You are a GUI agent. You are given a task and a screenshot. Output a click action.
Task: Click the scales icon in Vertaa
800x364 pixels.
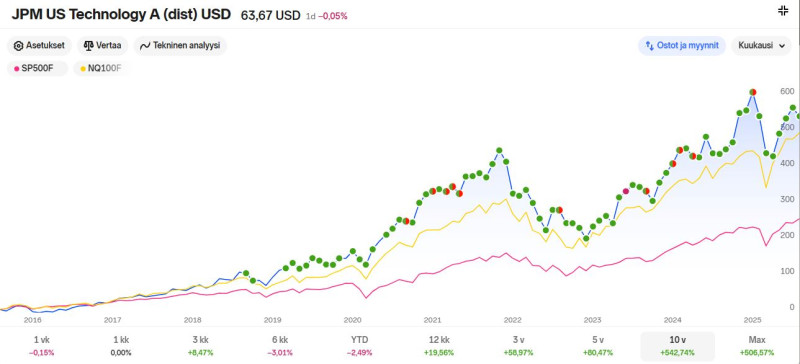pos(88,45)
